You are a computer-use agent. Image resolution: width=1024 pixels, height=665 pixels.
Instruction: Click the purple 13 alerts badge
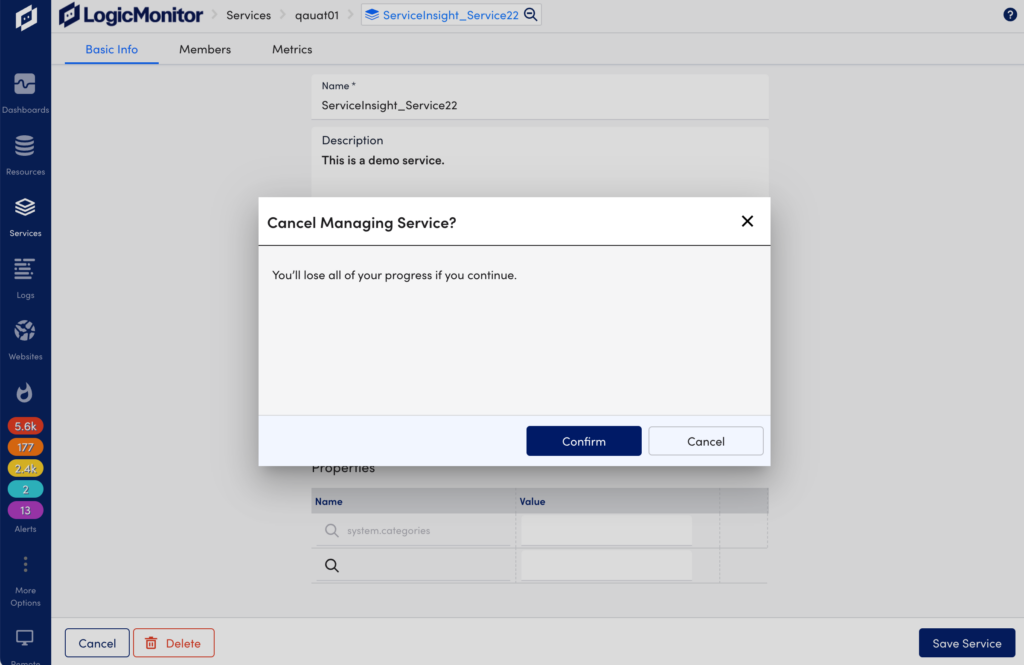[25, 510]
